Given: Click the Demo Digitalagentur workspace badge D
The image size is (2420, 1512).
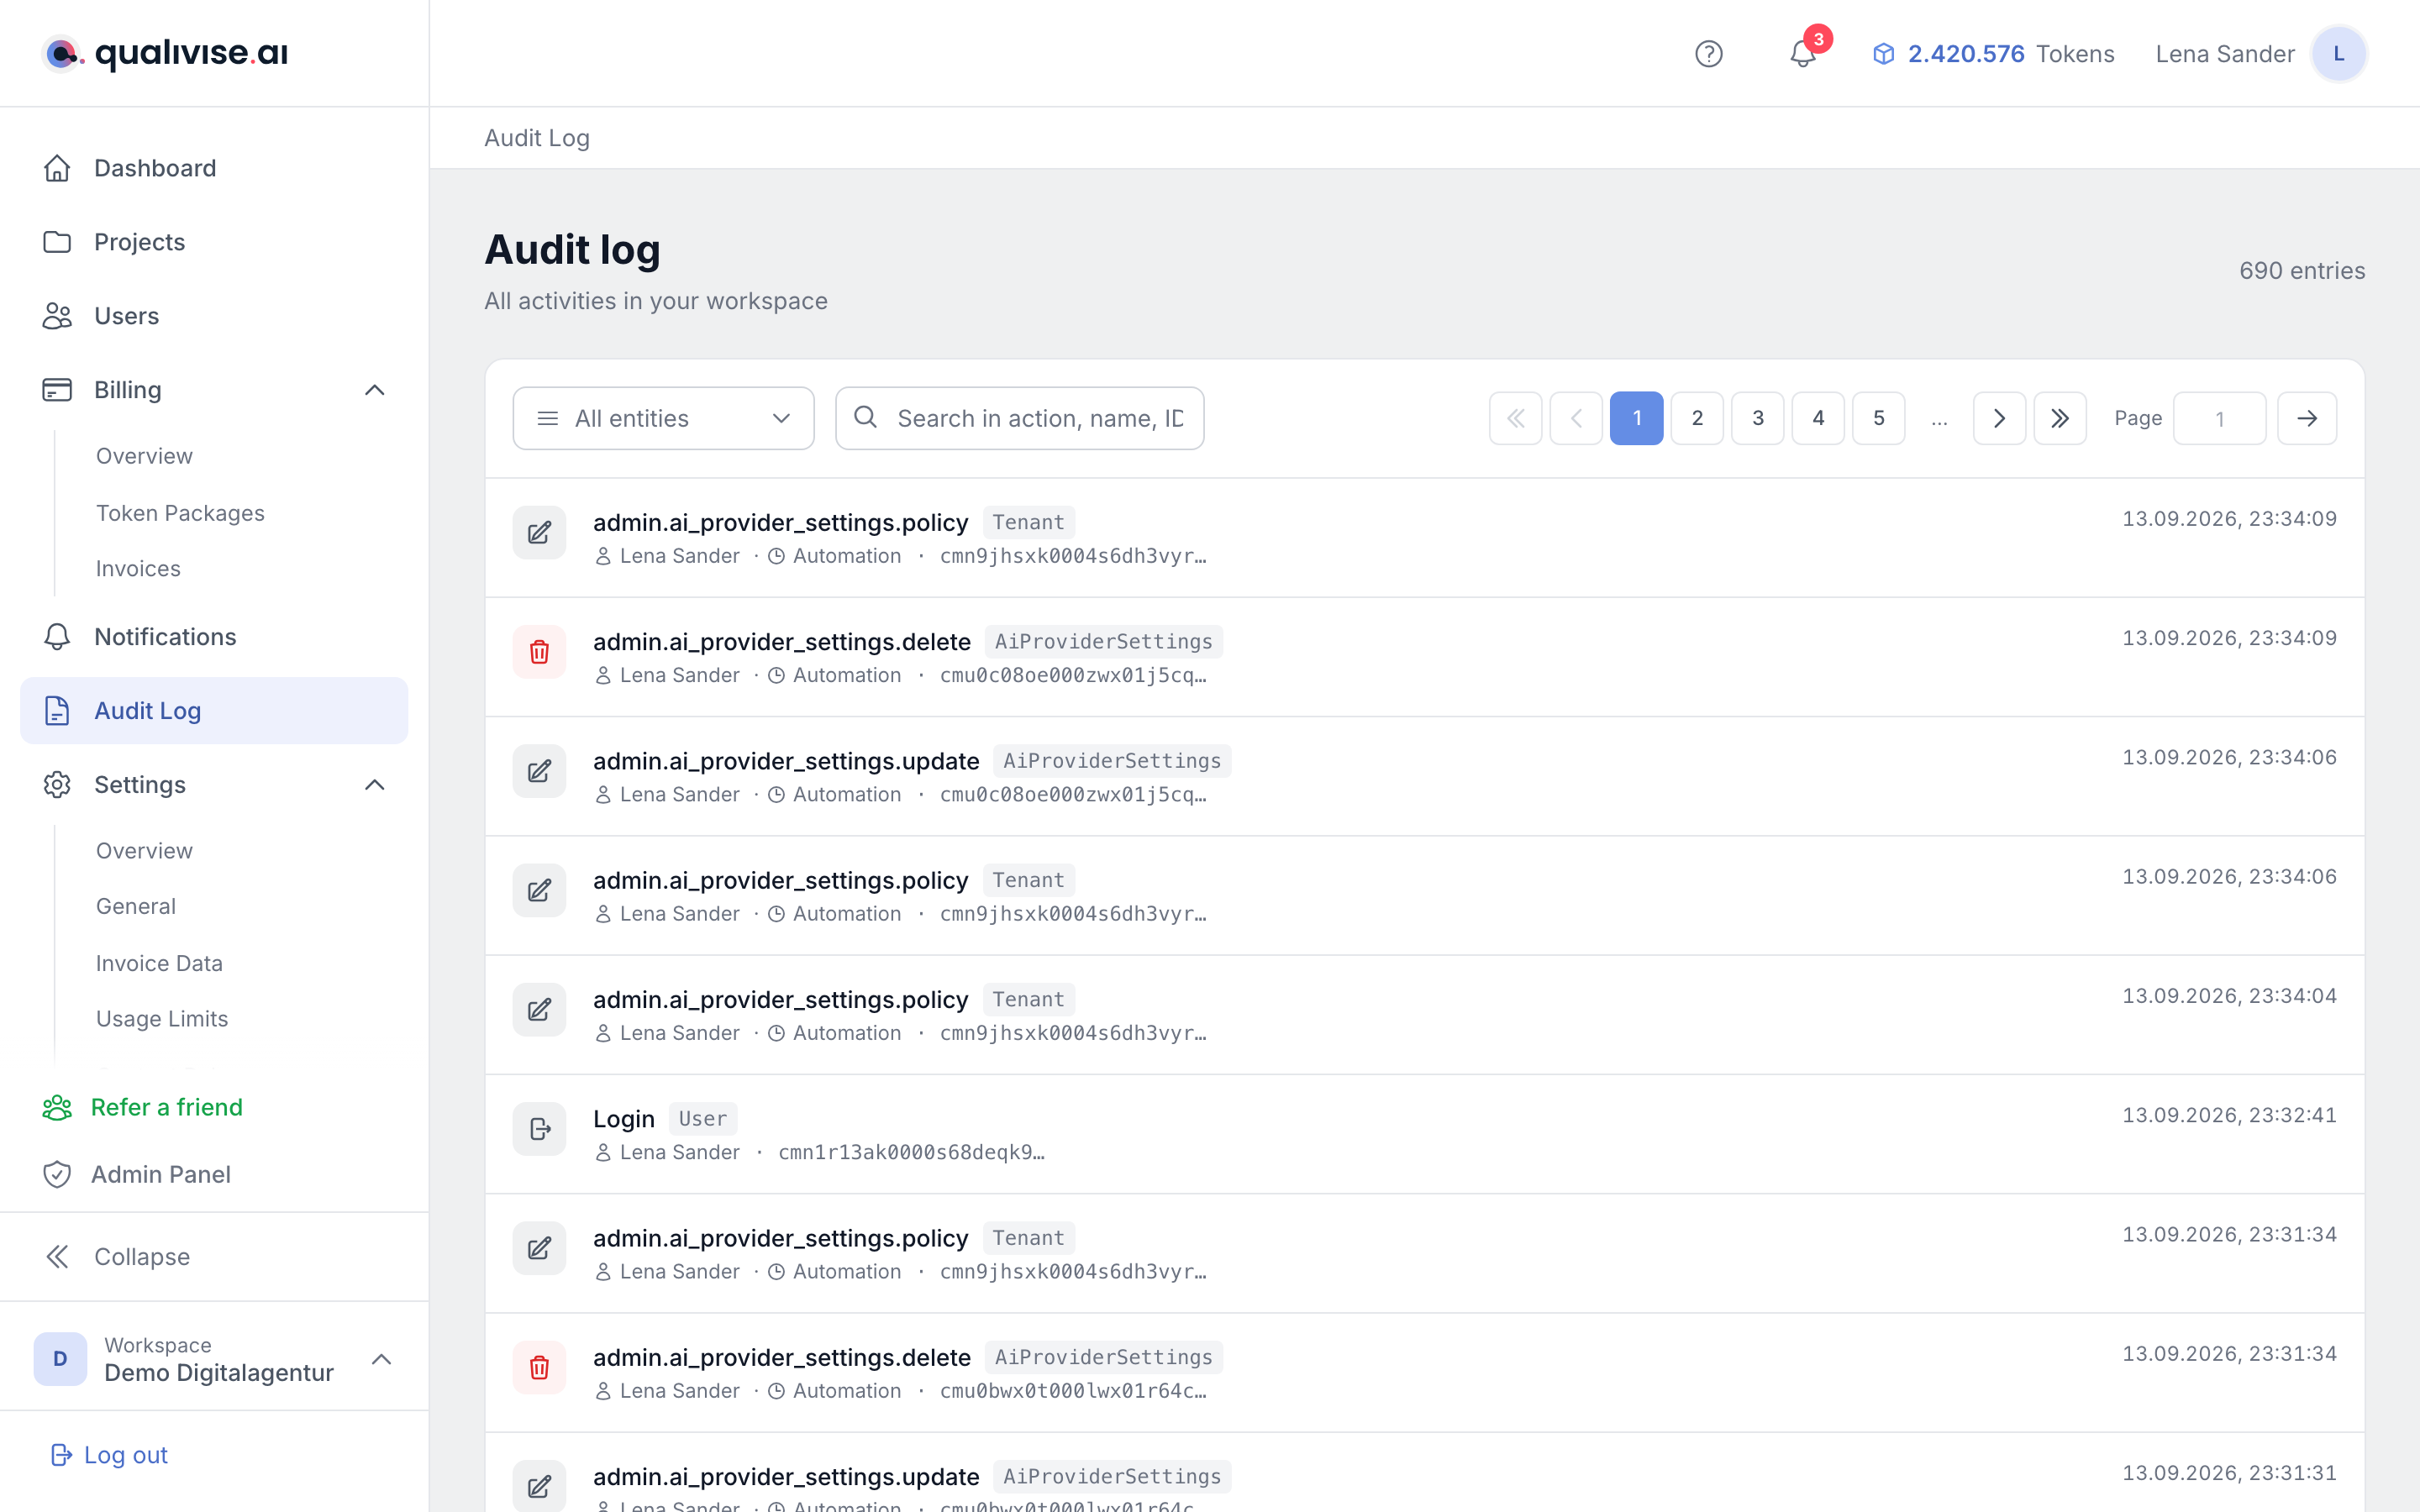Looking at the screenshot, I should click(x=60, y=1359).
